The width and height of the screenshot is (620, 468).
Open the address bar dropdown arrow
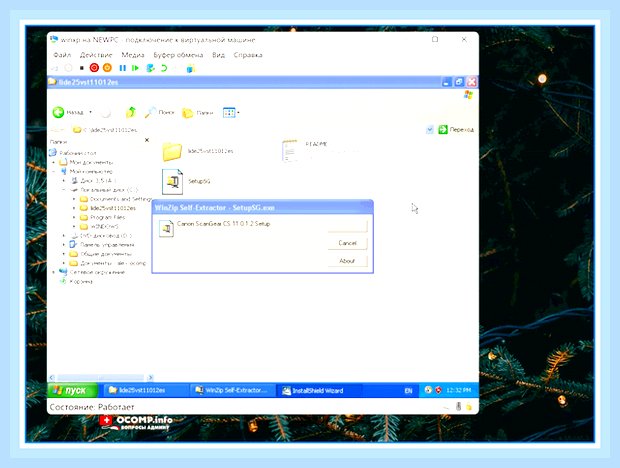tap(430, 130)
